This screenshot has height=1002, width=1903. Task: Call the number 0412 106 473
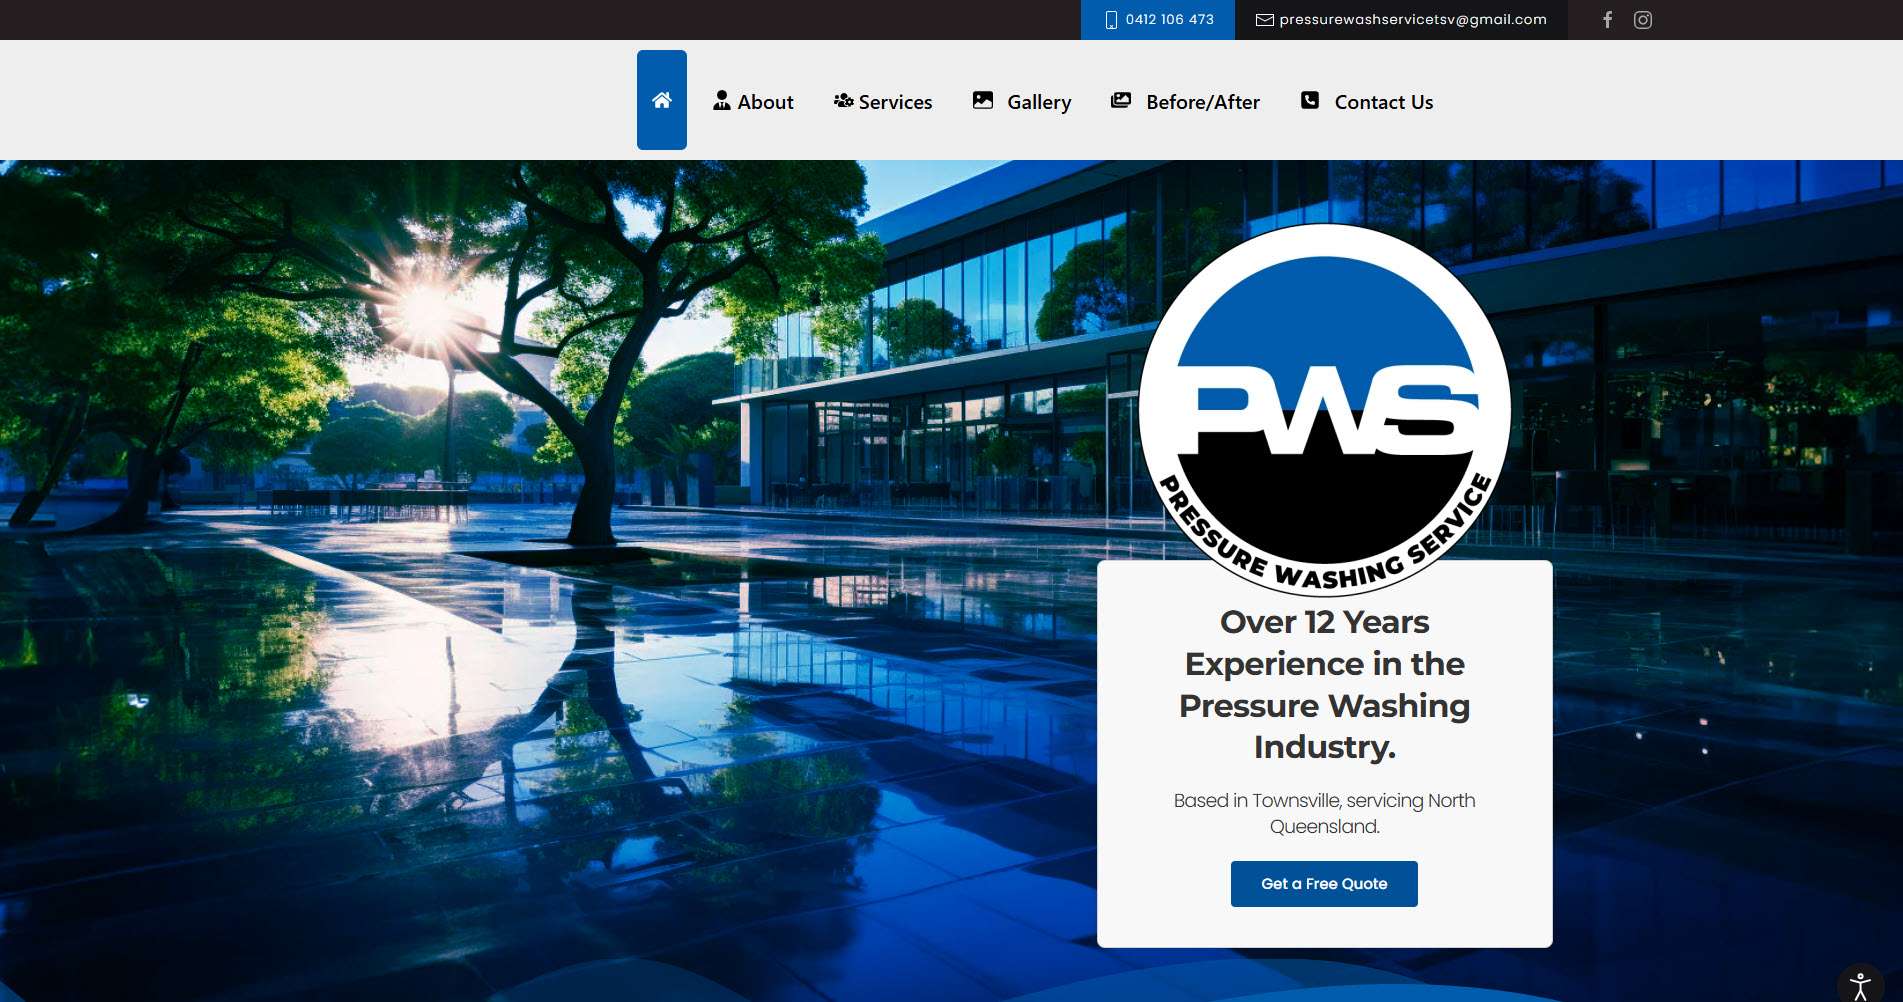click(1169, 20)
